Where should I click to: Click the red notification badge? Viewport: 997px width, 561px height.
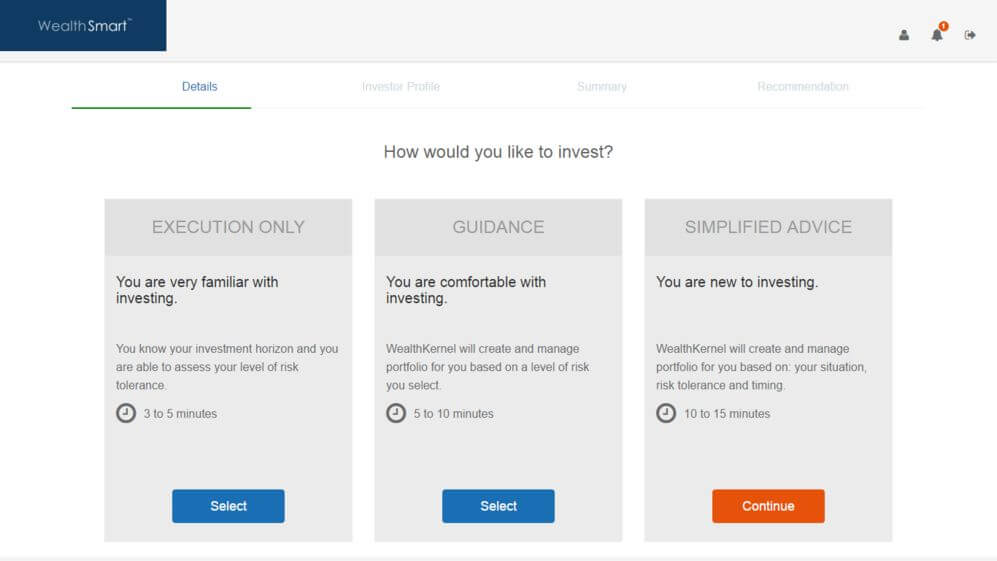click(x=943, y=26)
